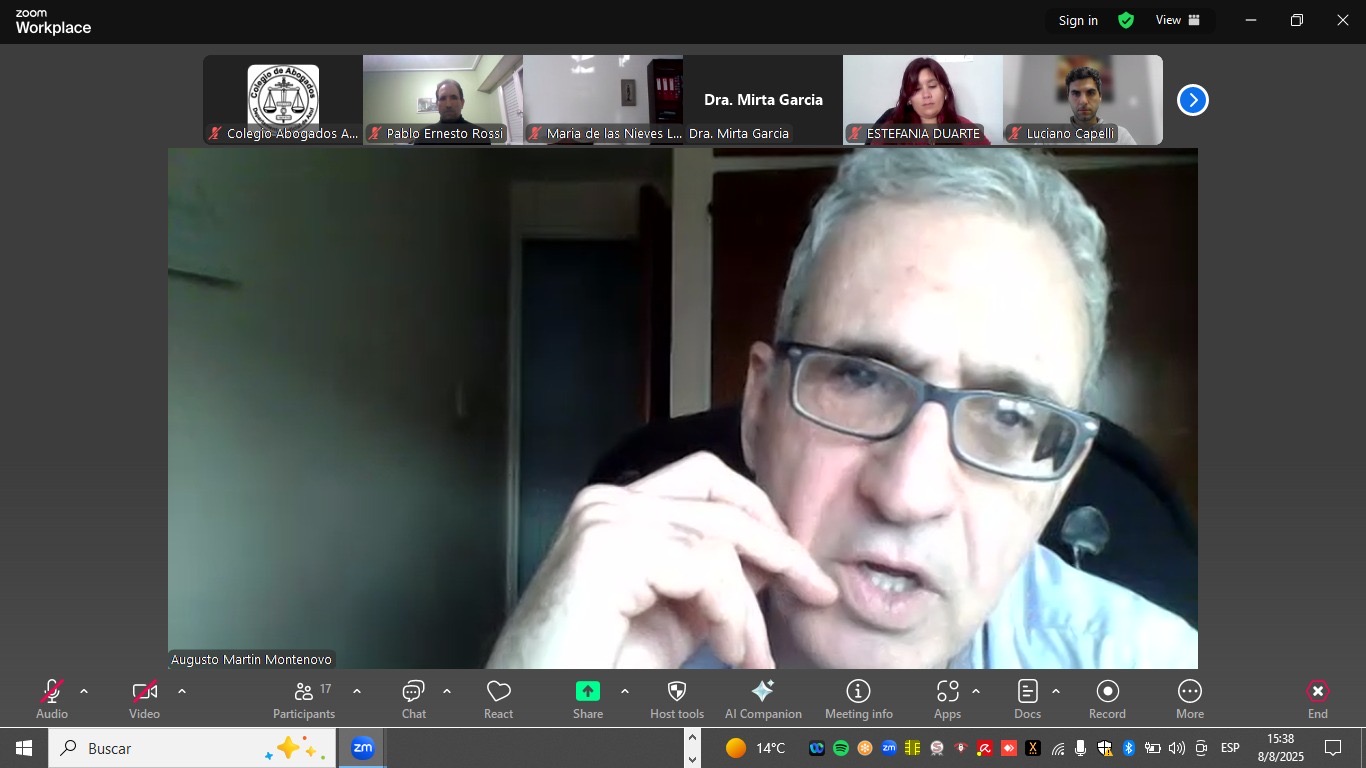End the meeting
Image resolution: width=1366 pixels, height=768 pixels.
coord(1318,699)
